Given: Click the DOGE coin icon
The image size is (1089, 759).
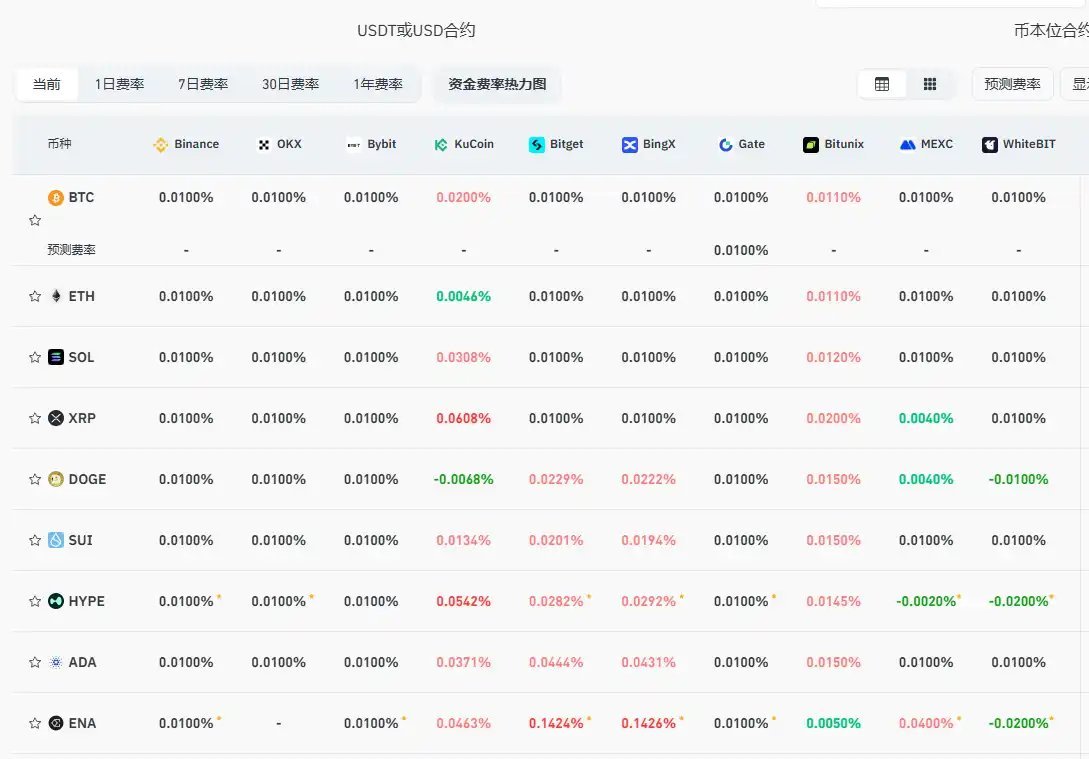Looking at the screenshot, I should click(x=56, y=479).
